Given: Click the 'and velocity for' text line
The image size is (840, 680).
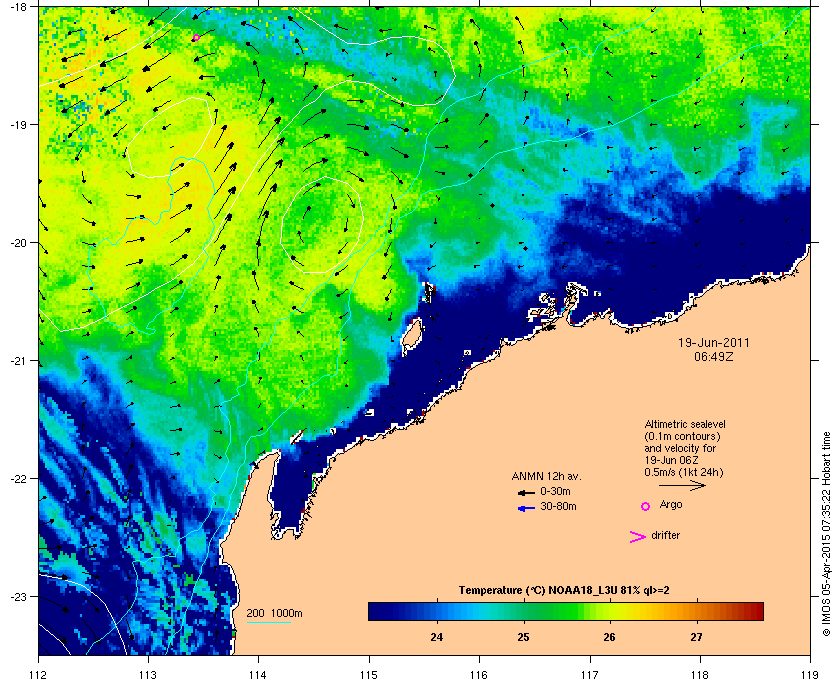Looking at the screenshot, I should tap(680, 448).
